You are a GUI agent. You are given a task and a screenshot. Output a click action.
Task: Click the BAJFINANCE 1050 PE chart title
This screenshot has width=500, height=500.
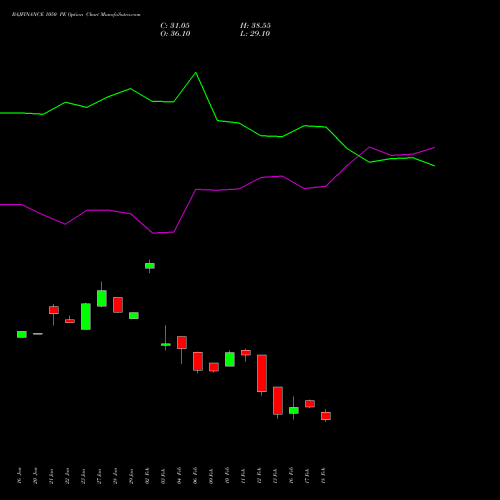pyautogui.click(x=76, y=14)
